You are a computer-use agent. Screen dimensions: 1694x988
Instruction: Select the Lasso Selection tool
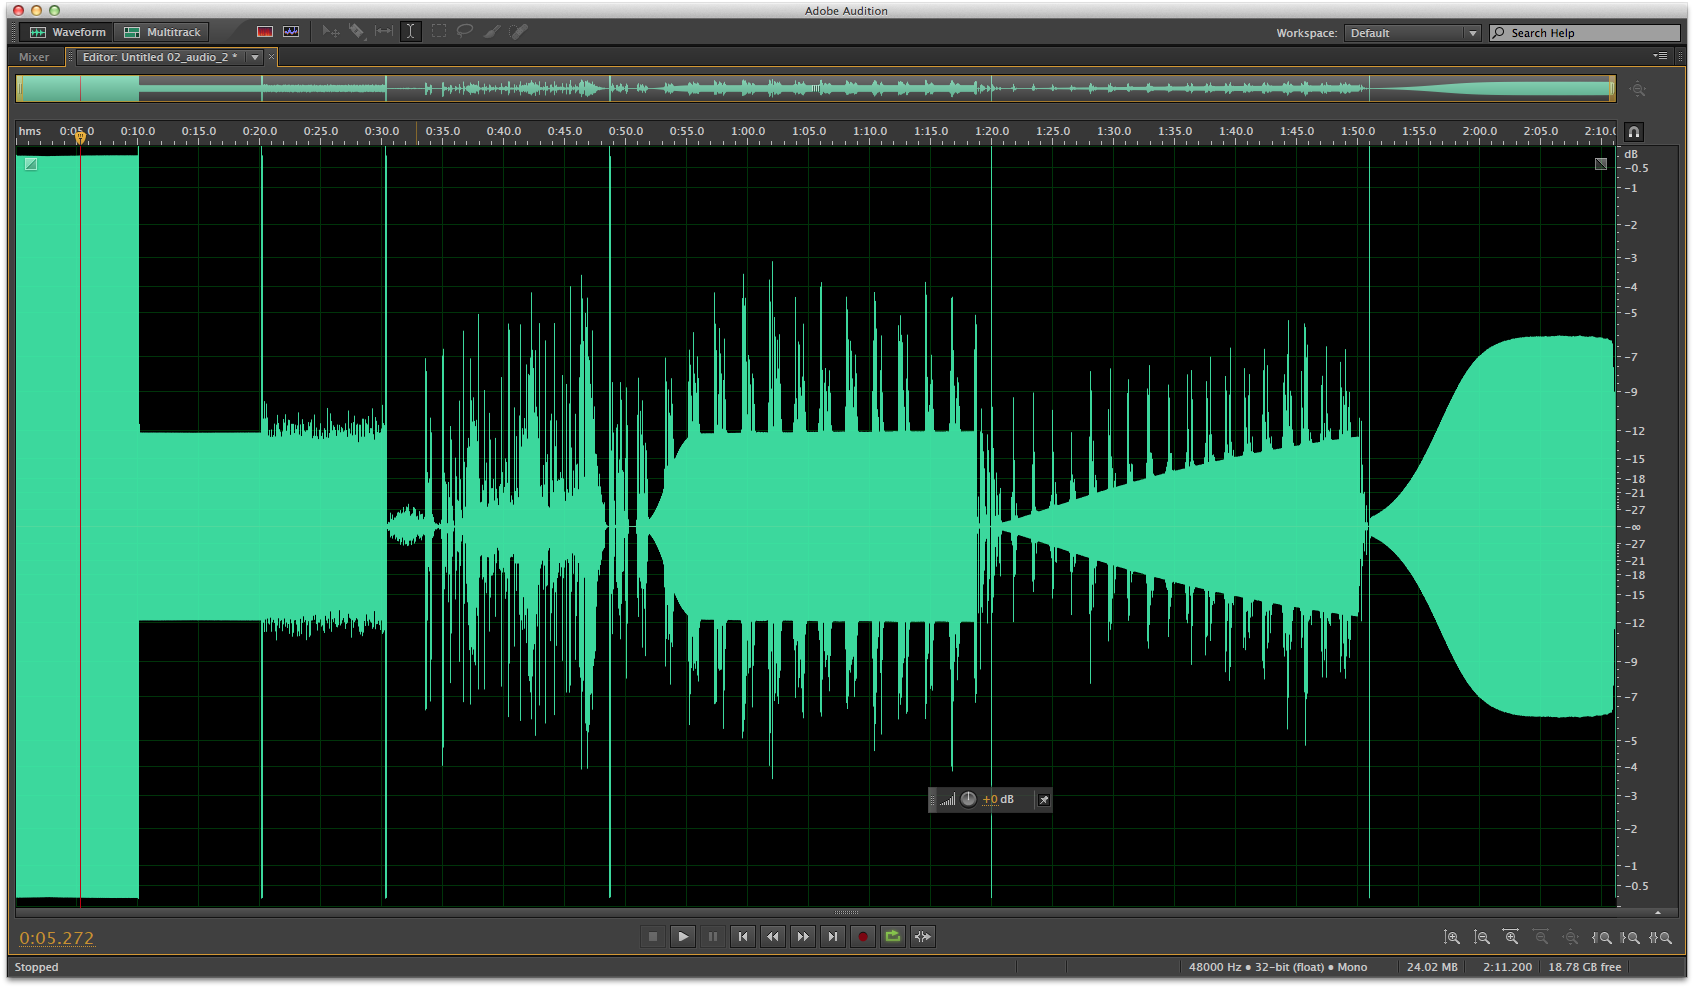pyautogui.click(x=465, y=32)
